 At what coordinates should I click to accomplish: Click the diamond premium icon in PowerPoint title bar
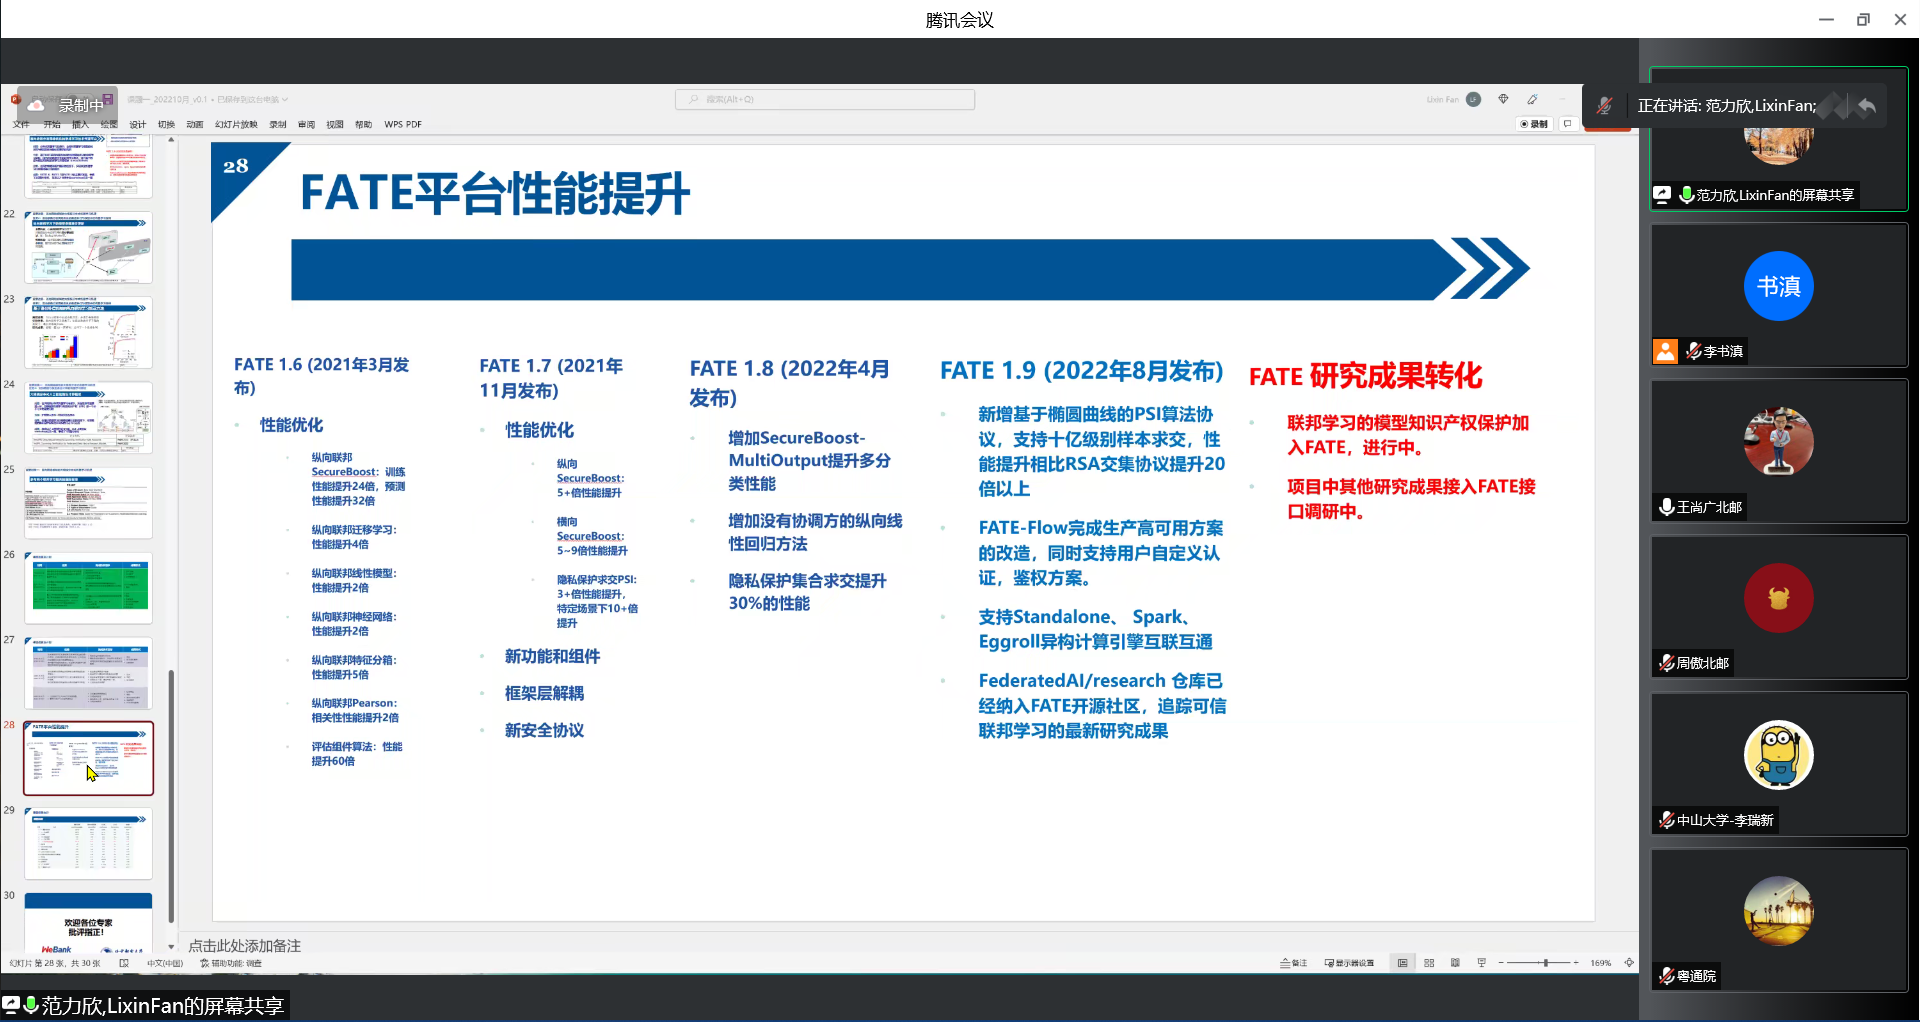(x=1503, y=99)
